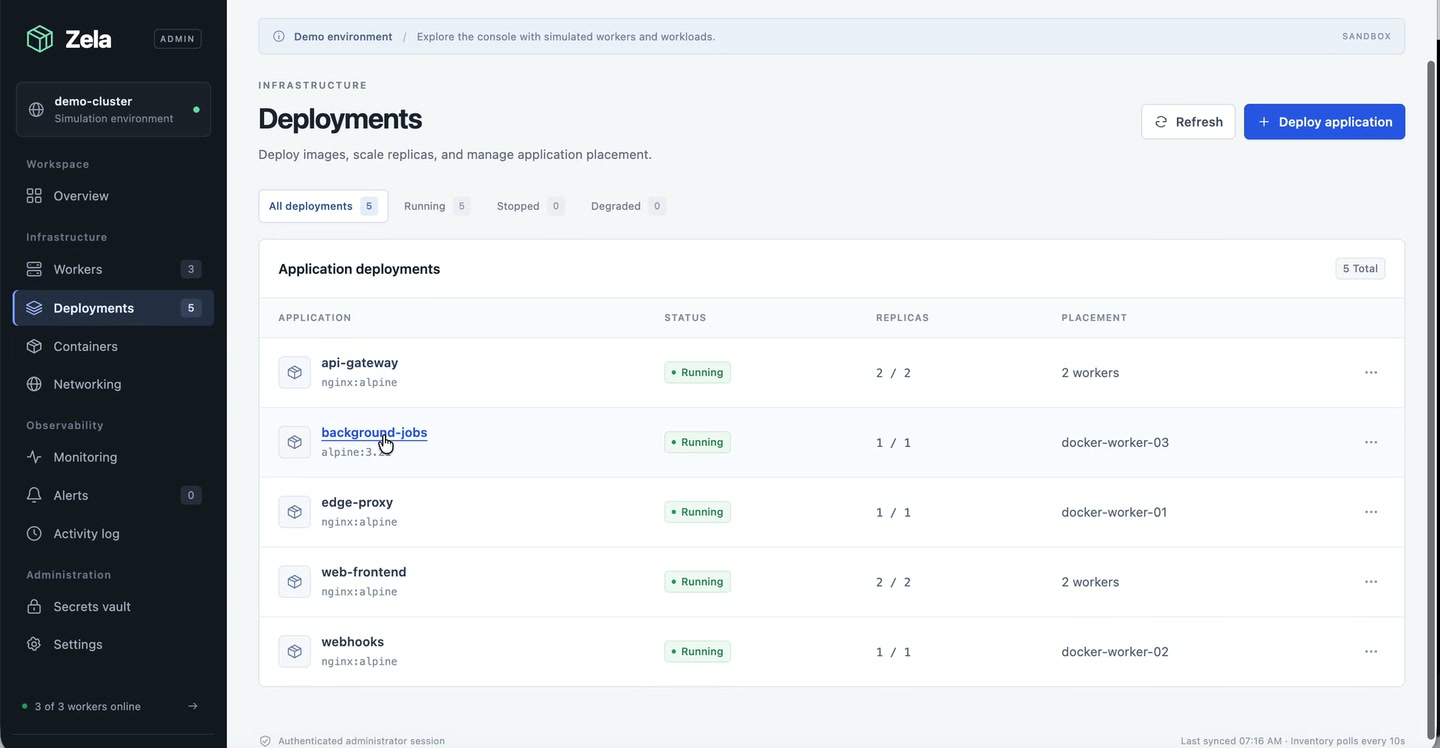Click the ADMIN badge beside Zela
The image size is (1440, 748).
click(178, 39)
